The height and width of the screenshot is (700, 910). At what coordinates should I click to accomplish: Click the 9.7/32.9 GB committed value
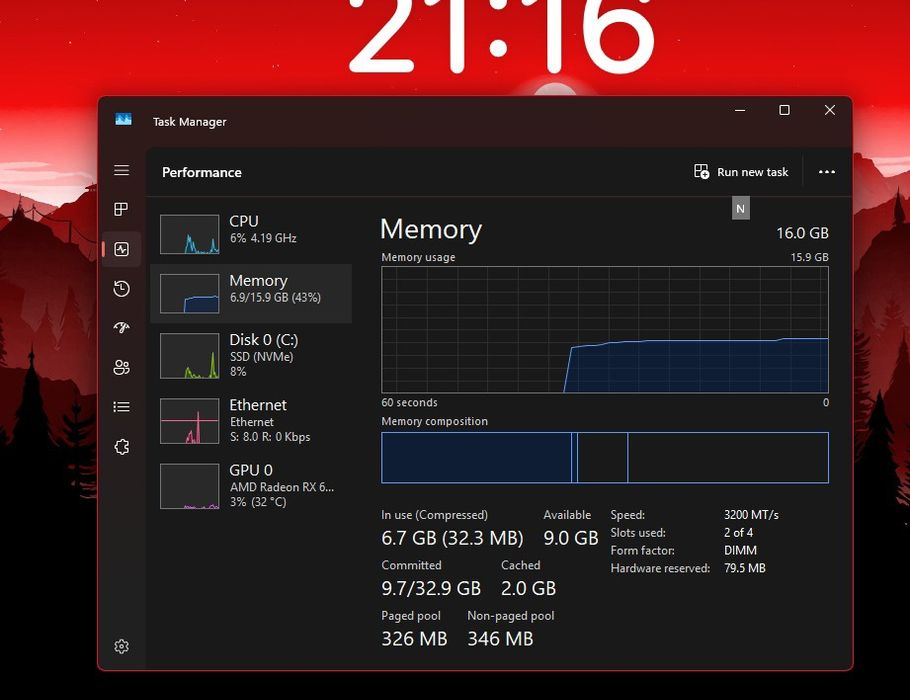point(431,589)
